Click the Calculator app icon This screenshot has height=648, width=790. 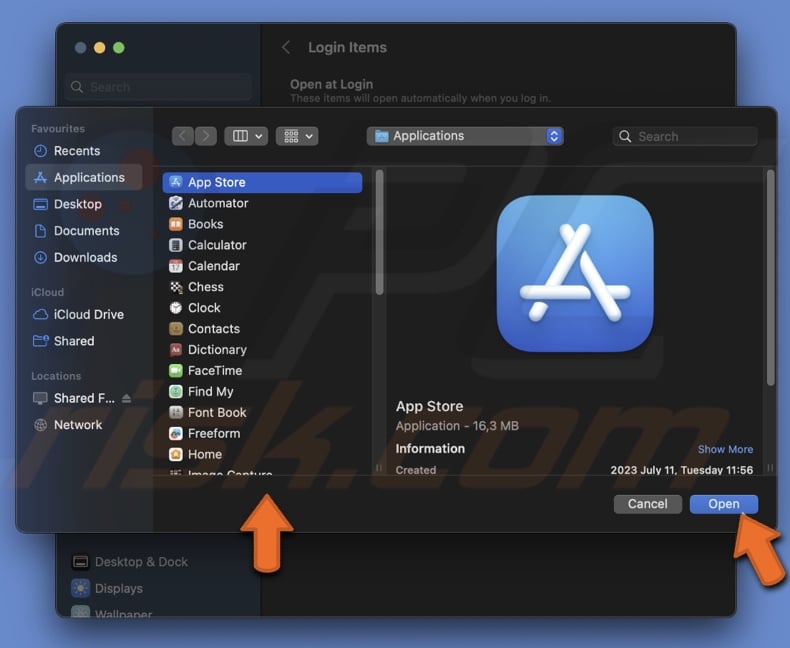[x=175, y=245]
